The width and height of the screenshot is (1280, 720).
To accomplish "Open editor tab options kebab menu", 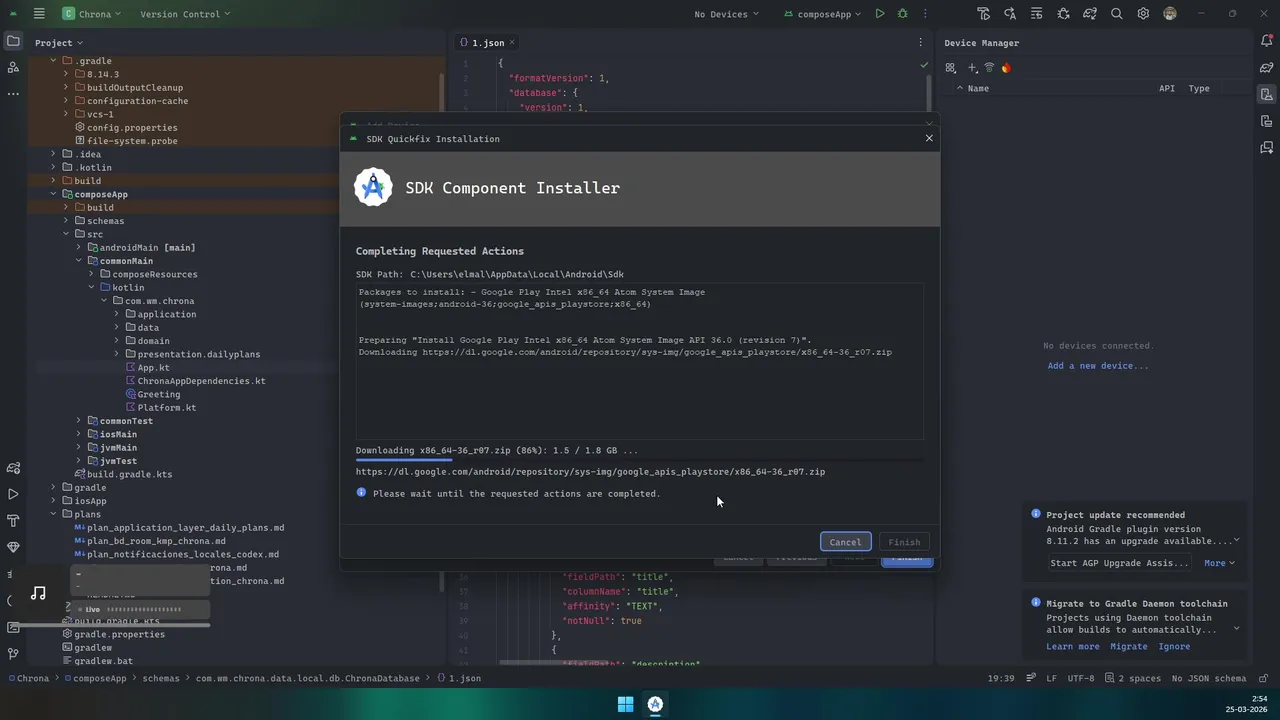I will [x=921, y=42].
